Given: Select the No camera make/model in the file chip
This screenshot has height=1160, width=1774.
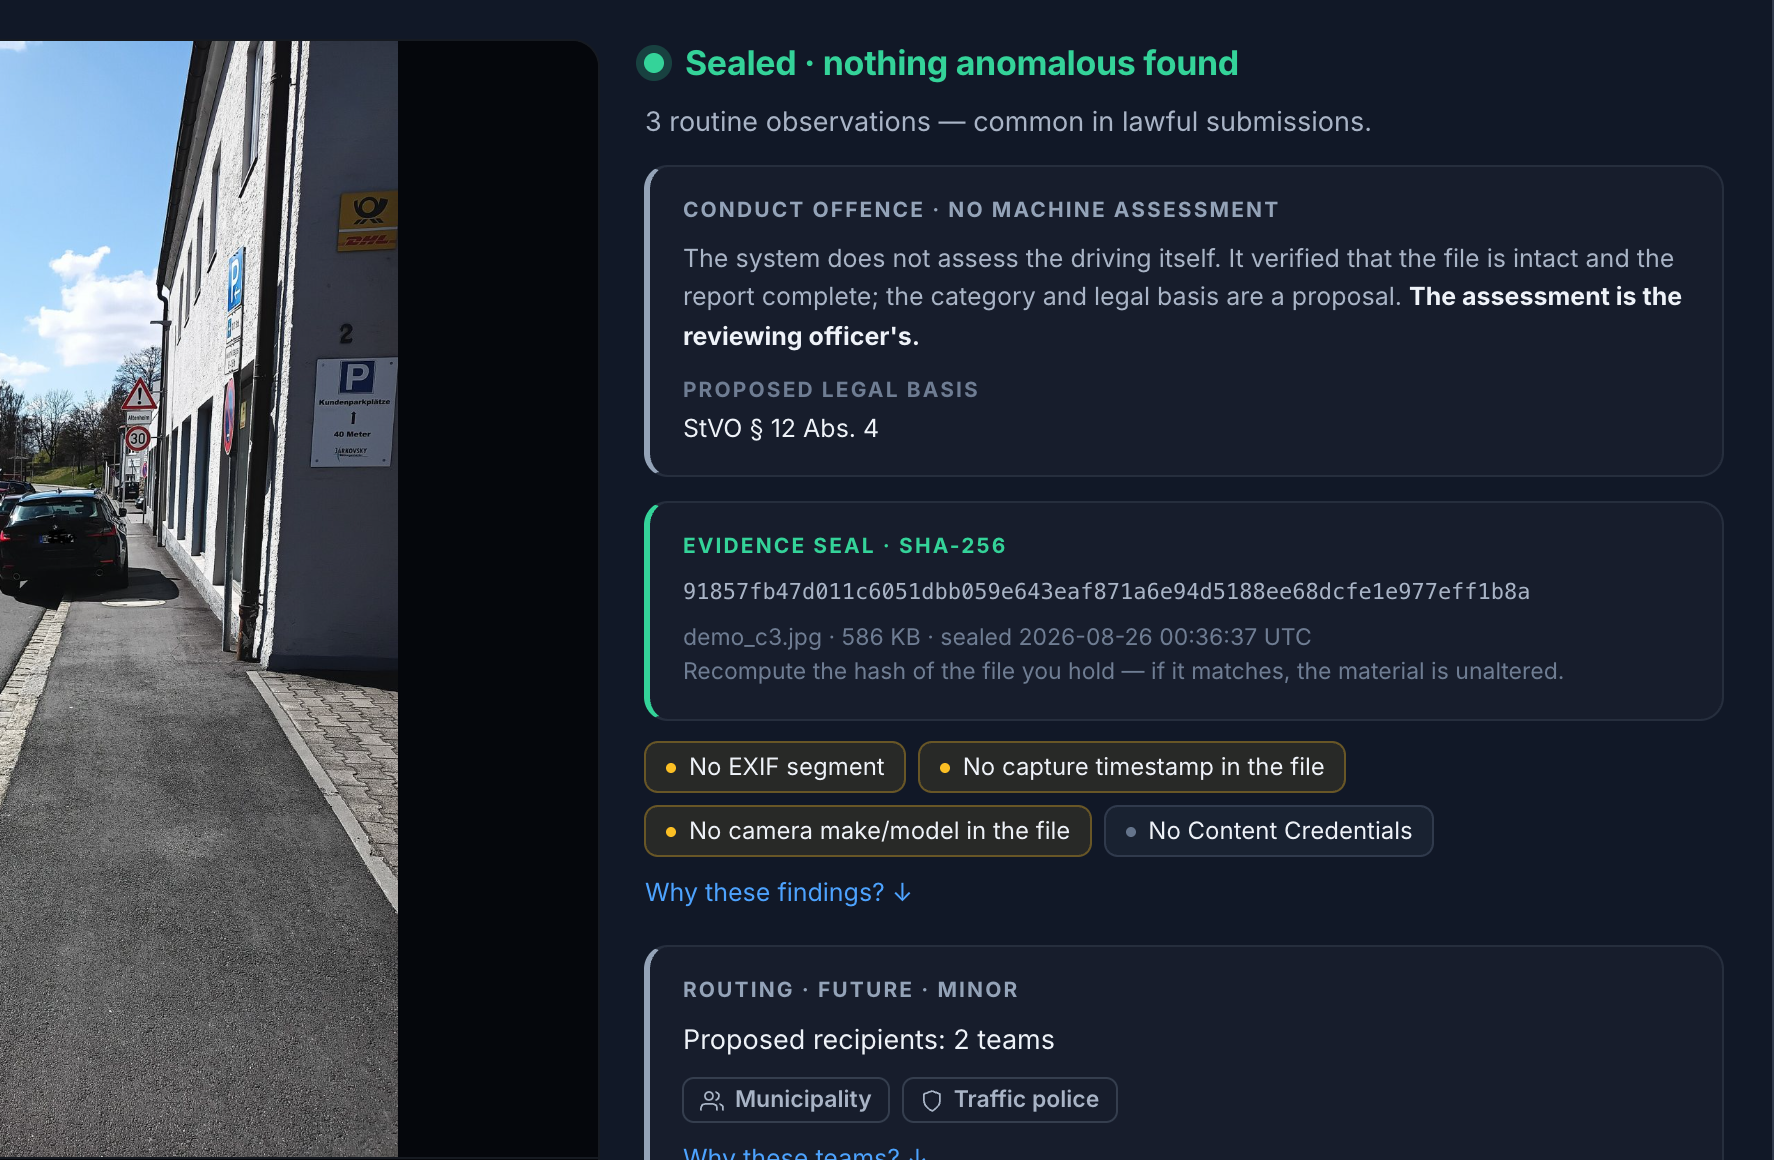Looking at the screenshot, I should 867,831.
